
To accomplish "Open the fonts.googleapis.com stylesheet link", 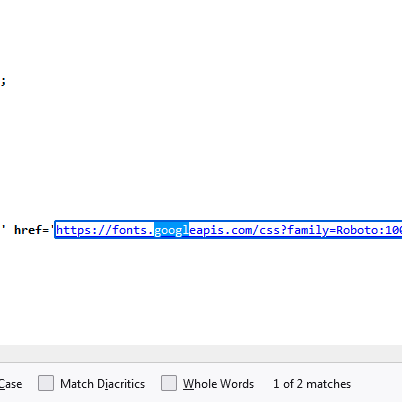I will (x=229, y=230).
